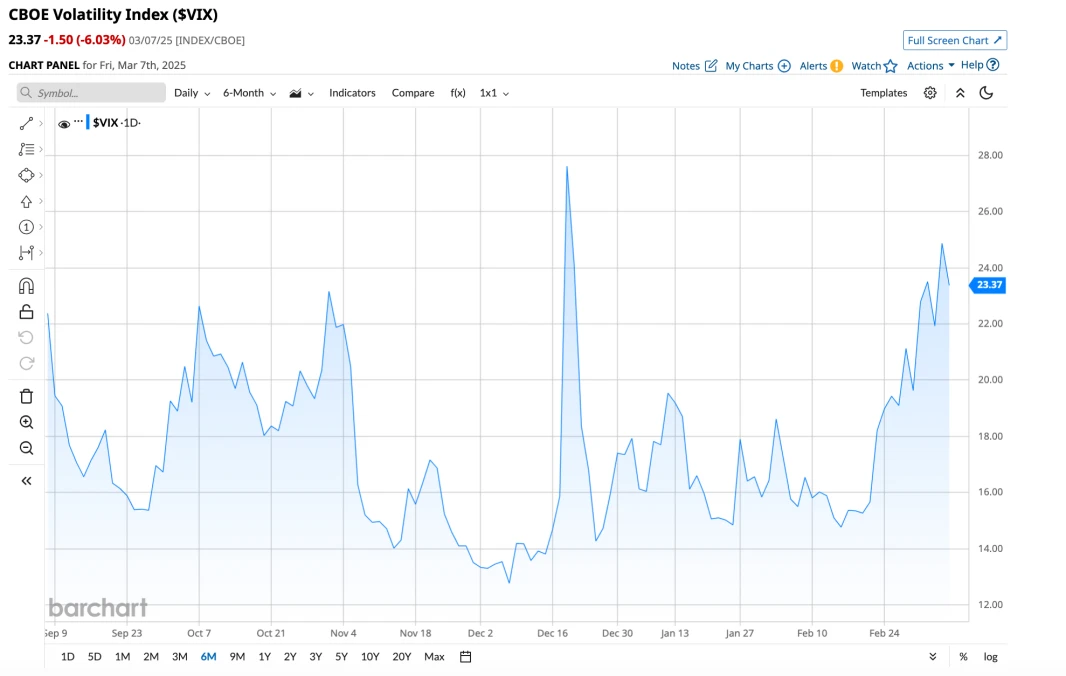Expand the 6-Month period dropdown

coord(248,93)
